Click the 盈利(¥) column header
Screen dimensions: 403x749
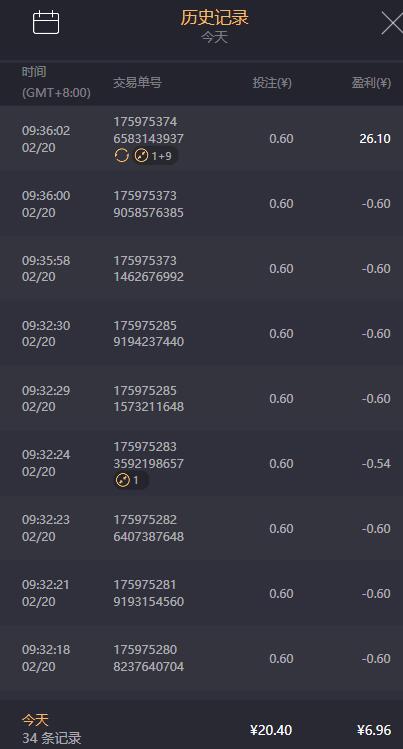tap(371, 83)
